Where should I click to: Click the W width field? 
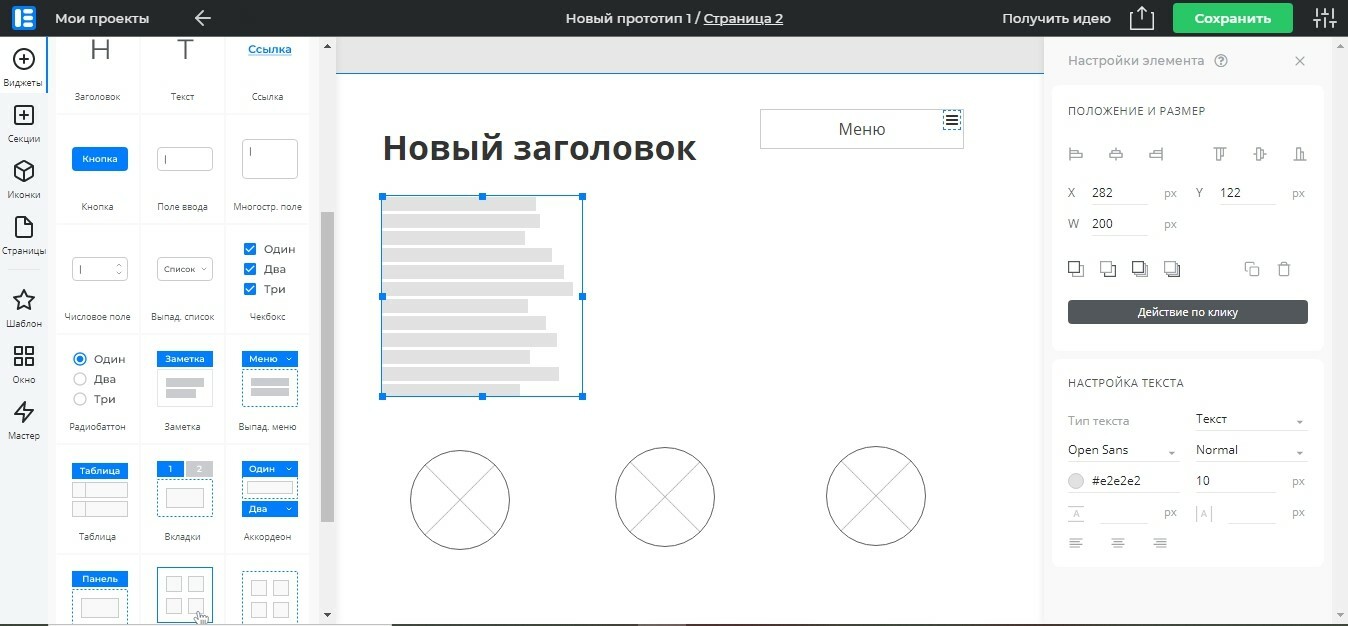(1118, 224)
